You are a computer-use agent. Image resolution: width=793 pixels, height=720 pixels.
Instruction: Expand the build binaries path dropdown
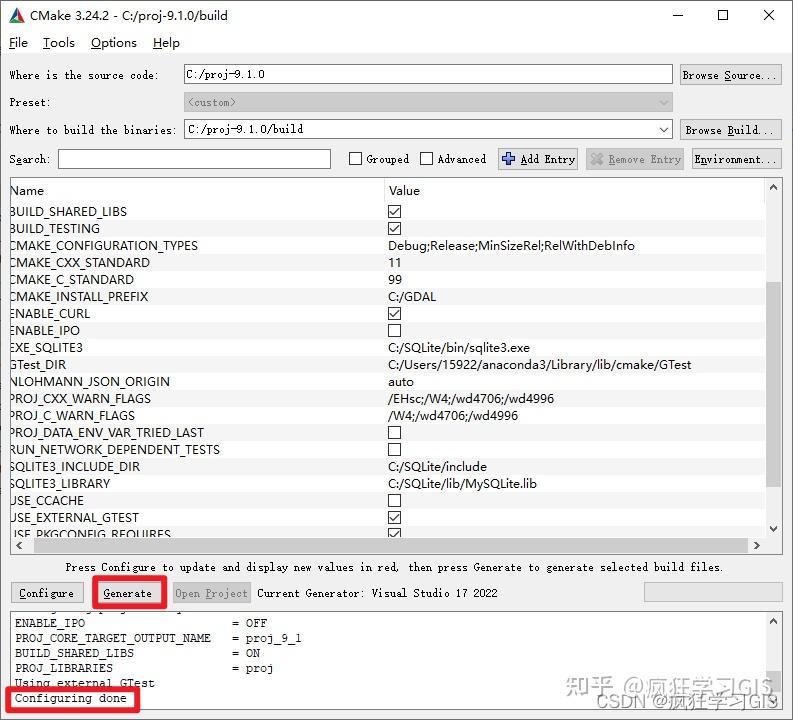tap(664, 129)
